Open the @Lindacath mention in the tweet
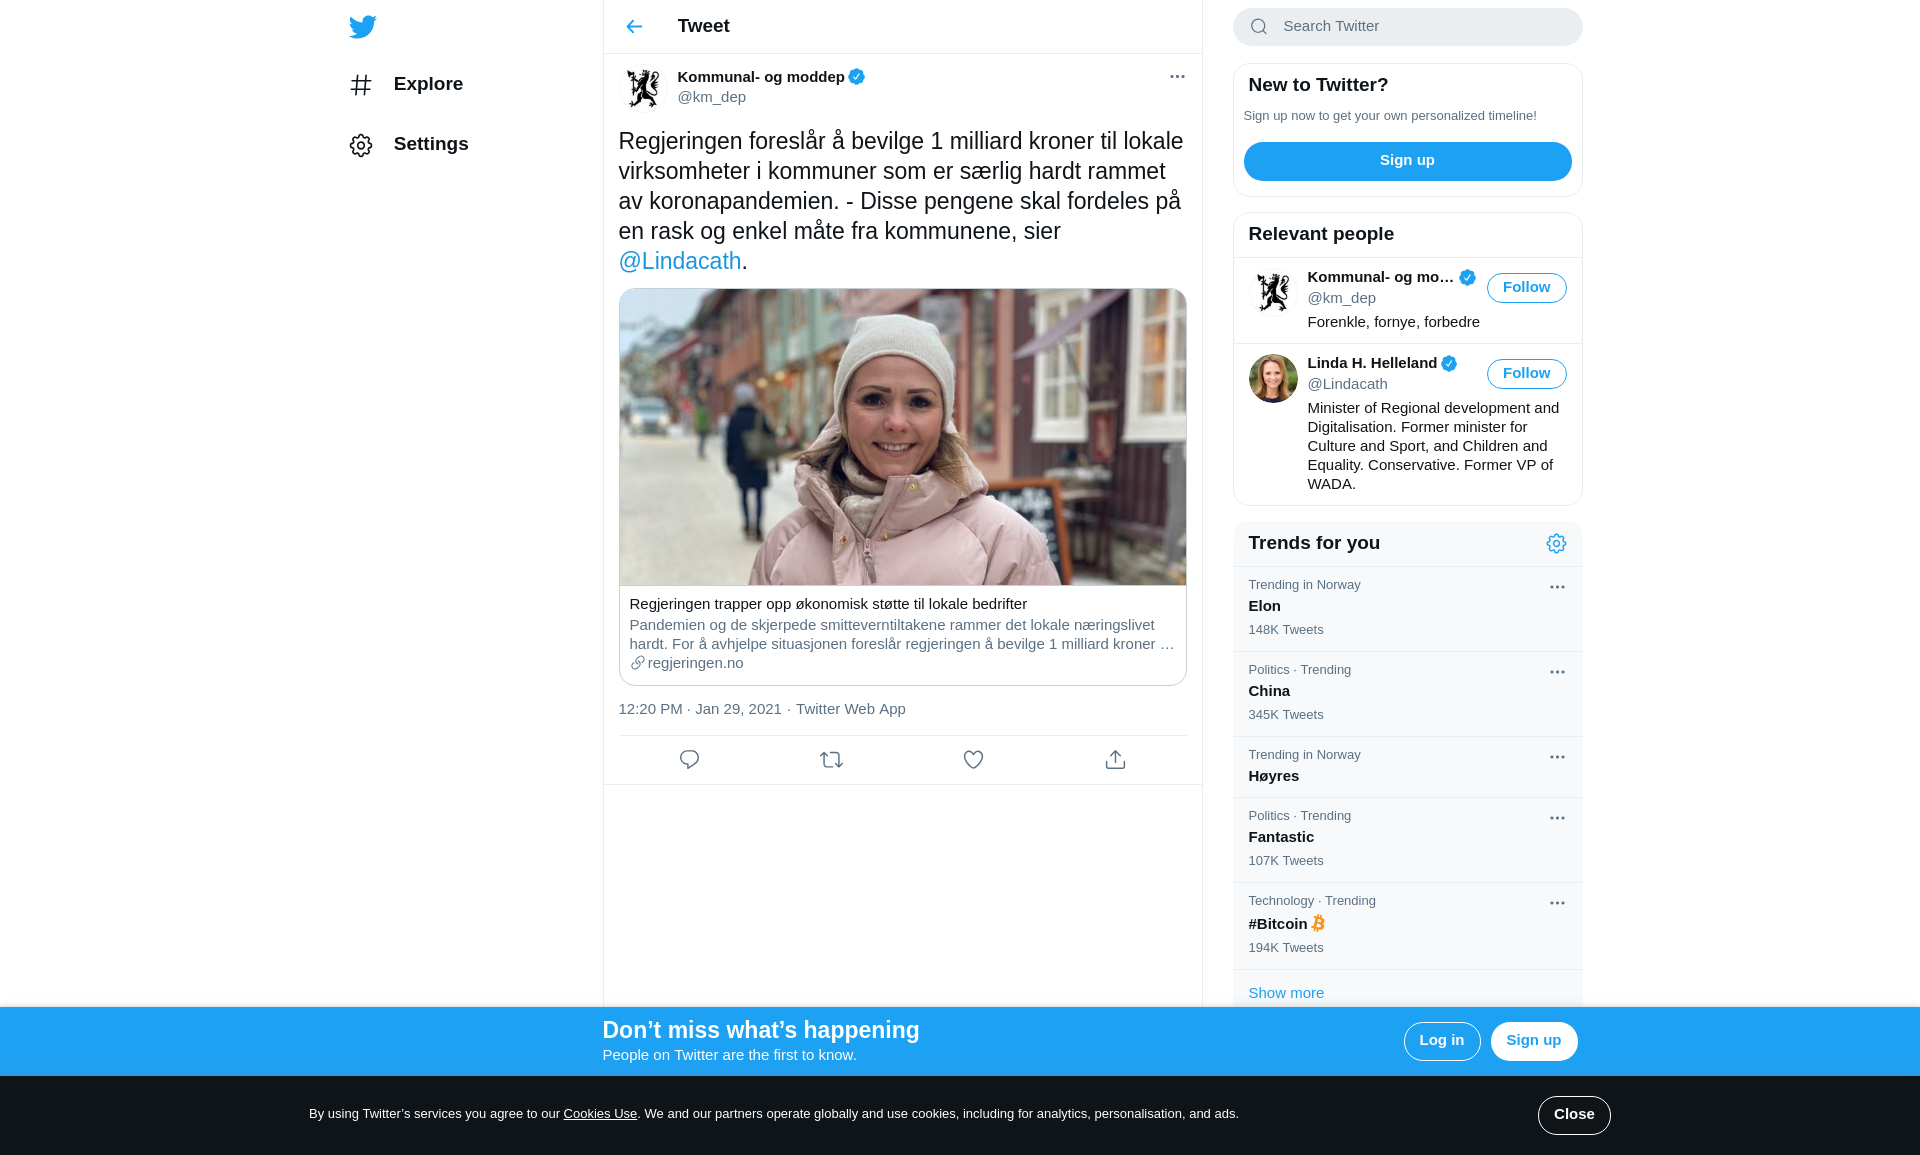Image resolution: width=1920 pixels, height=1155 pixels. pyautogui.click(x=680, y=261)
